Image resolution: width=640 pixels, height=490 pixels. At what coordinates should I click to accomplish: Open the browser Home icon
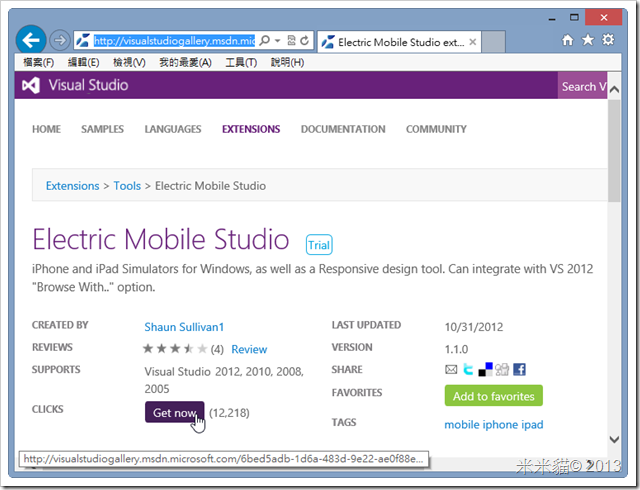(567, 40)
